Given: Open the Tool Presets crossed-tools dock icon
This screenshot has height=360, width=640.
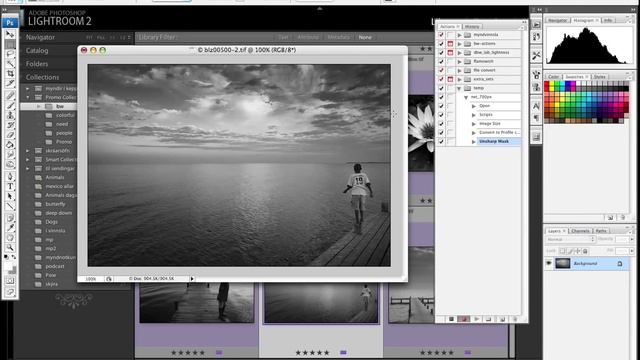Looking at the screenshot, I should (x=536, y=56).
